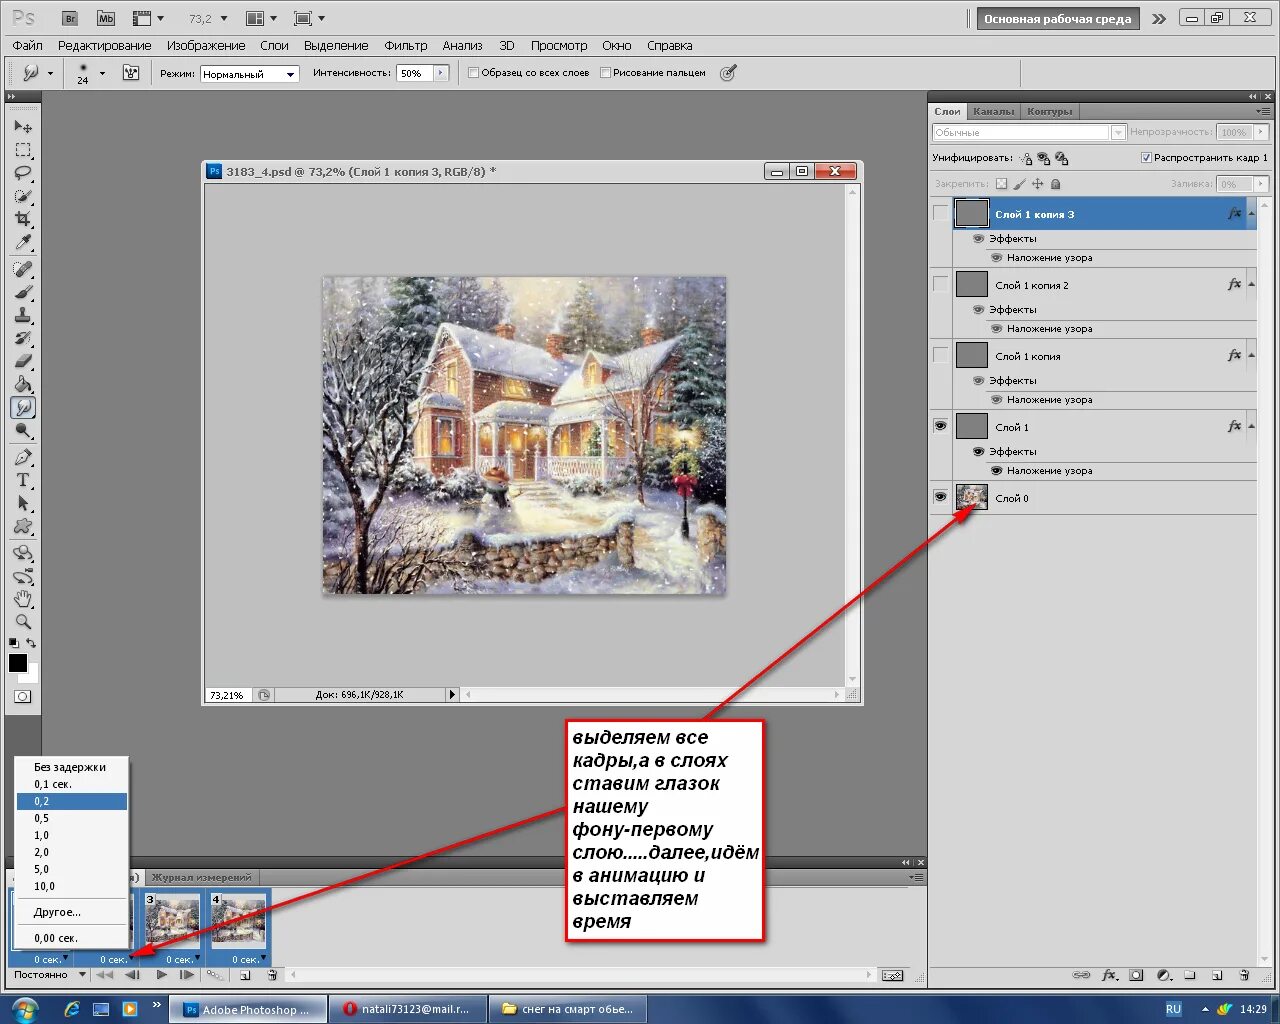The height and width of the screenshot is (1024, 1280).
Task: Show layer 'Слой 1 копия 2'
Action: pos(940,284)
